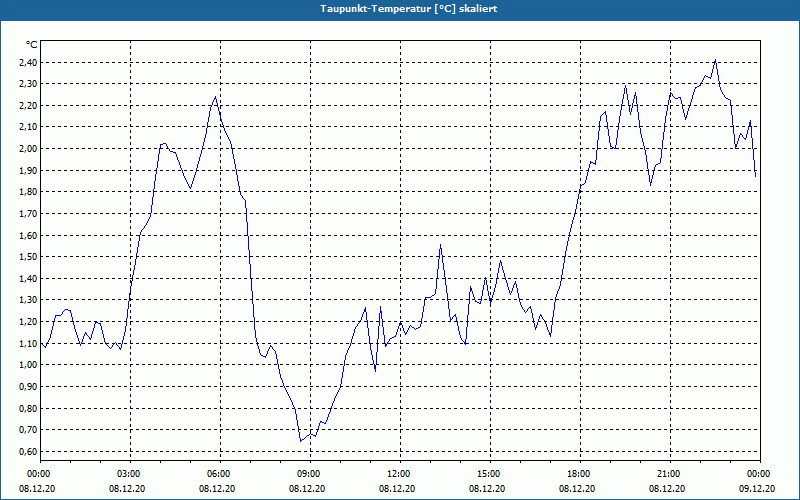Select the "1,20" y-axis label
Image resolution: width=800 pixels, height=500 pixels.
tap(28, 322)
